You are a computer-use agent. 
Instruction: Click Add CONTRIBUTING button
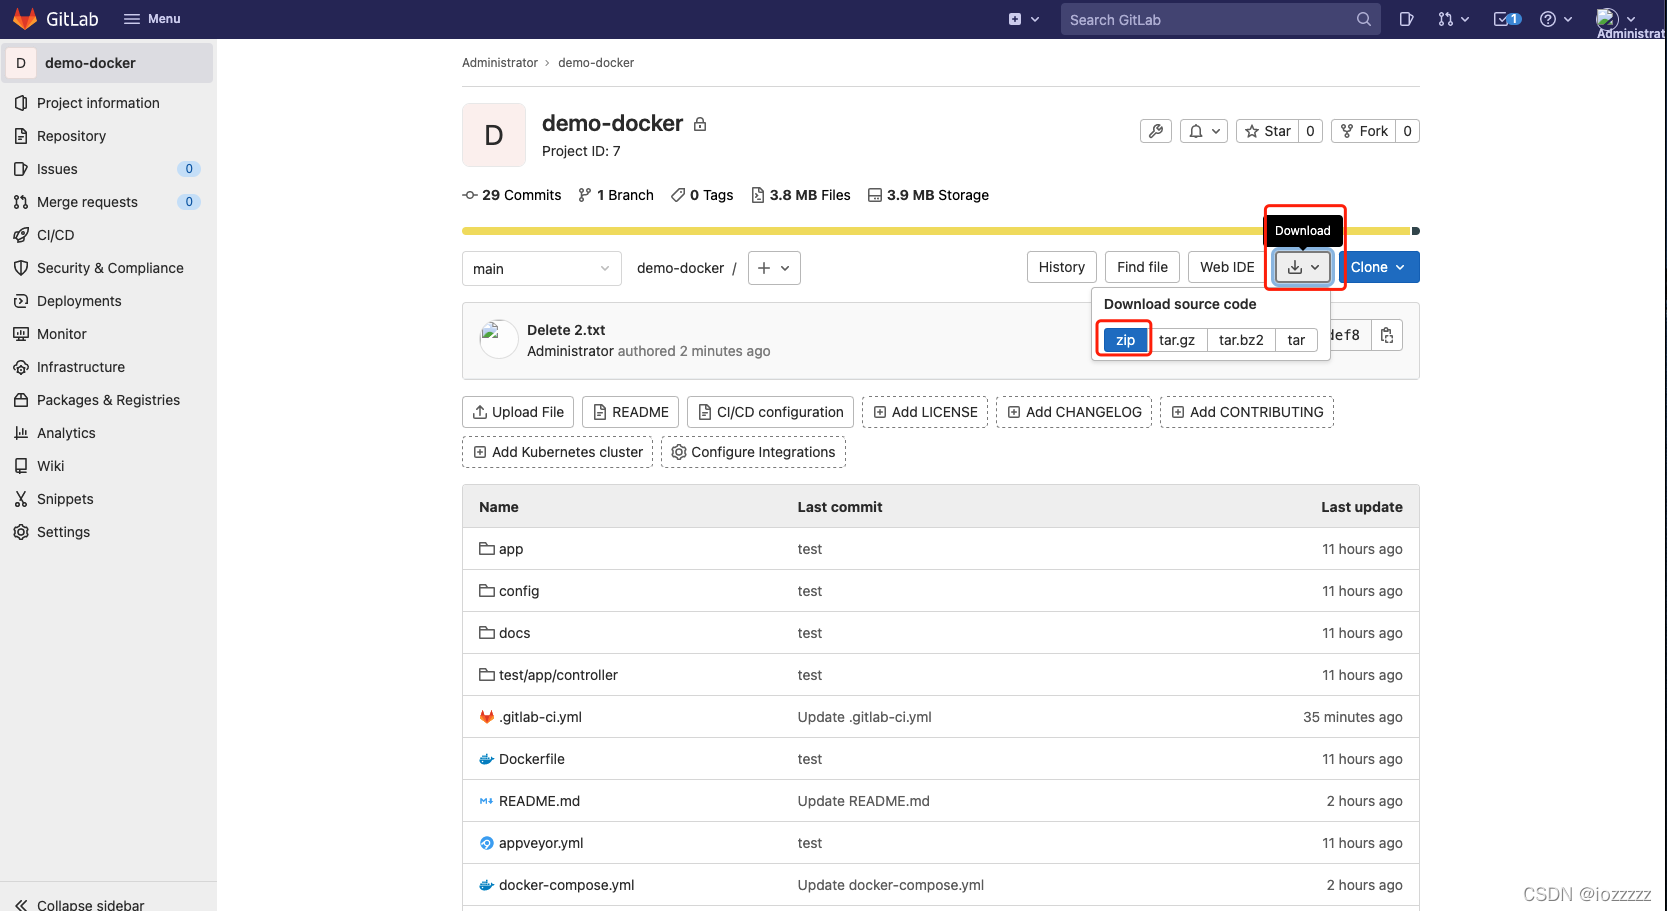(1247, 412)
